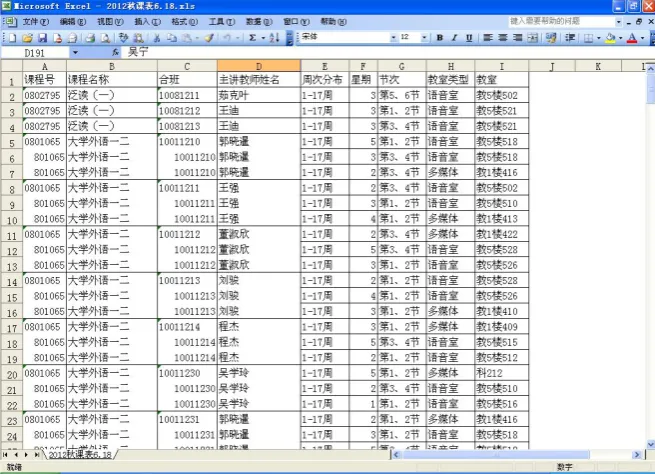The image size is (655, 474).
Task: Open the Name Box dropdown next to D191
Action: pos(75,53)
